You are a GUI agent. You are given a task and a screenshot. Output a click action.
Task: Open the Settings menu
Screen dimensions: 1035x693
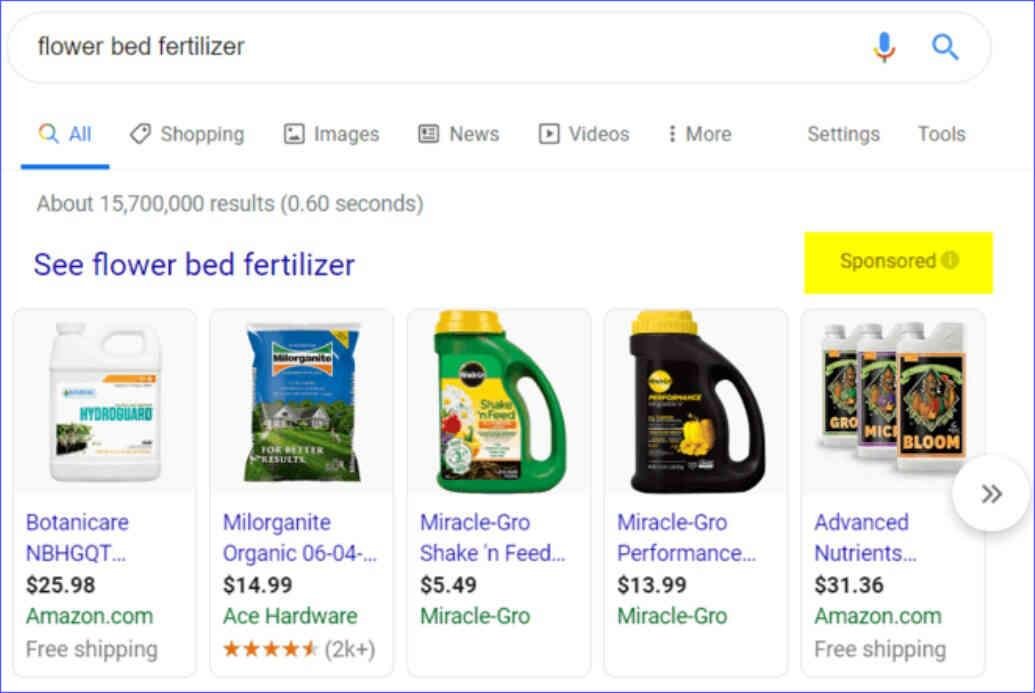(x=842, y=133)
